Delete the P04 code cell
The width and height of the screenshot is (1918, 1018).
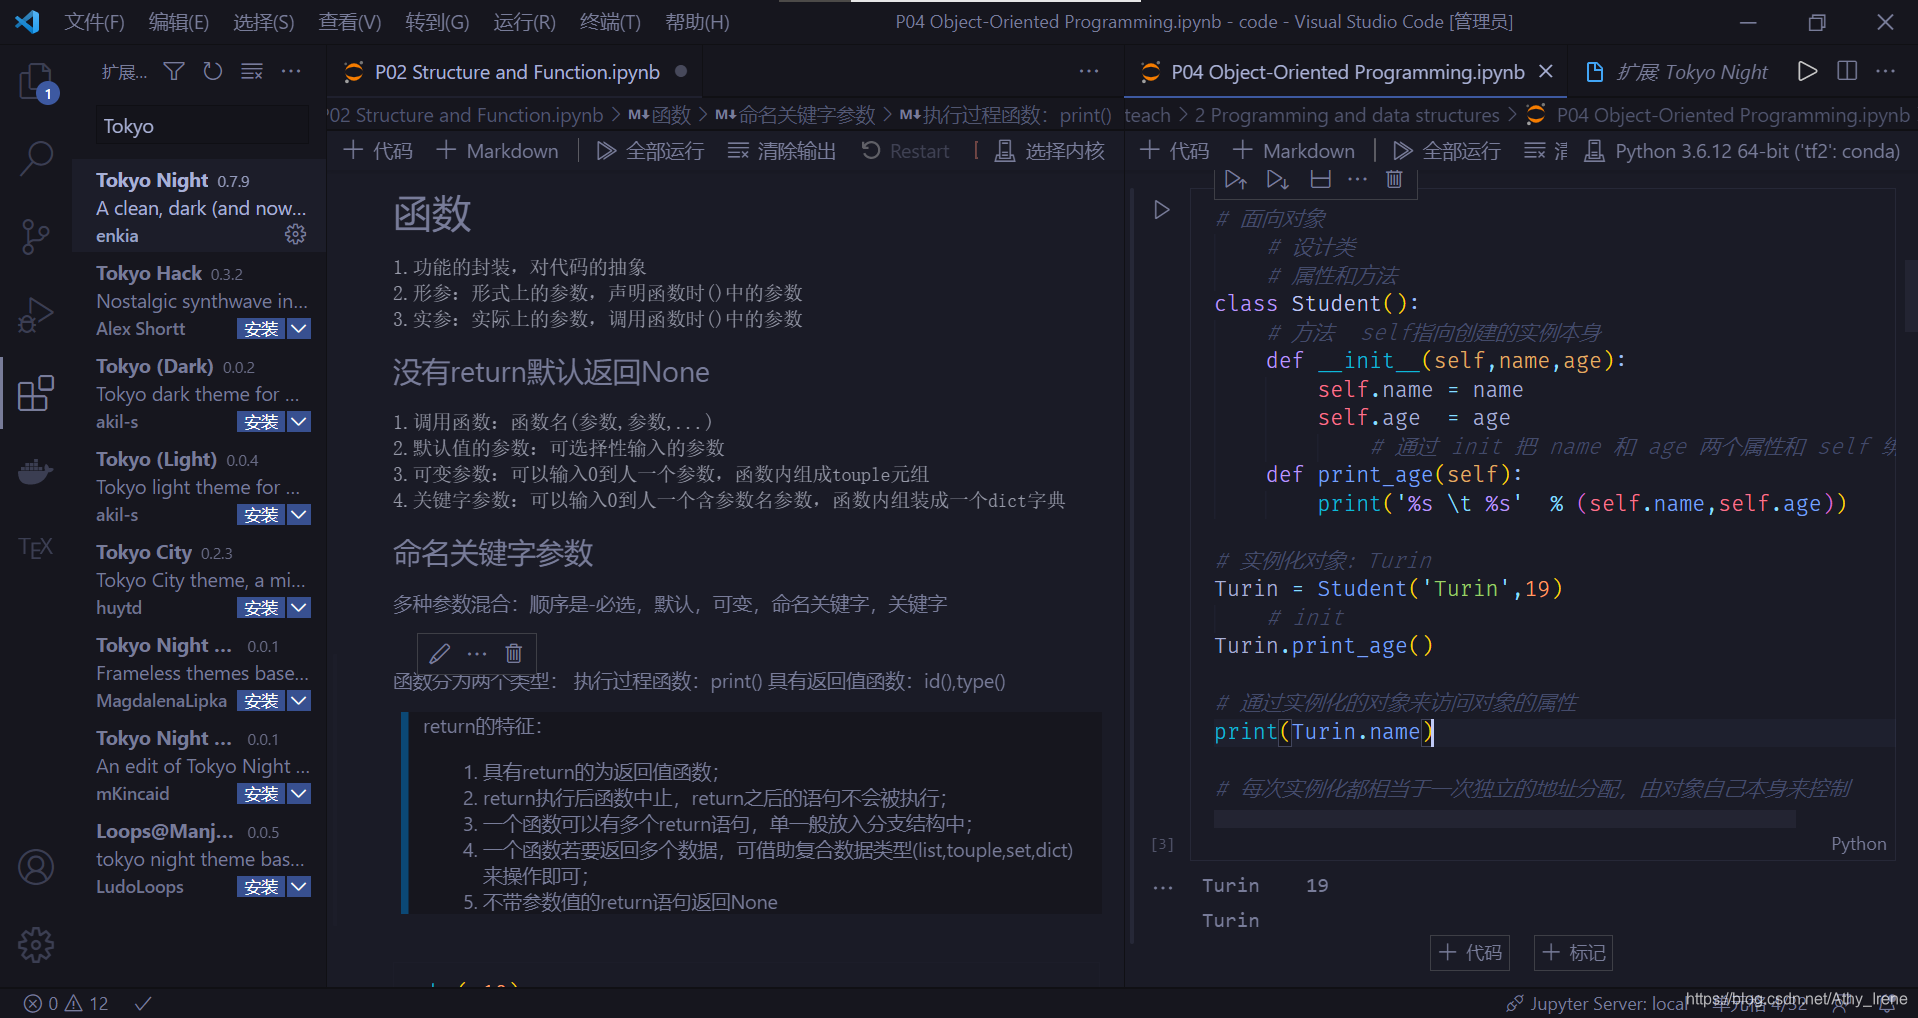pos(1394,179)
